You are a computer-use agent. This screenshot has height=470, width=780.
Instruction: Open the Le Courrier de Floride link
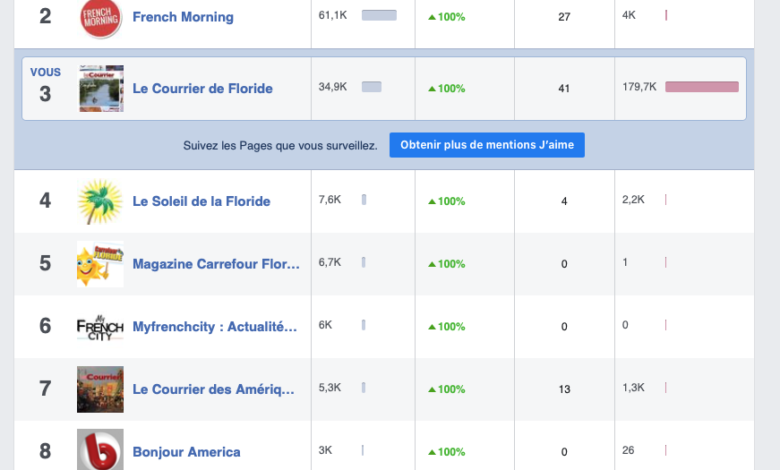click(202, 89)
